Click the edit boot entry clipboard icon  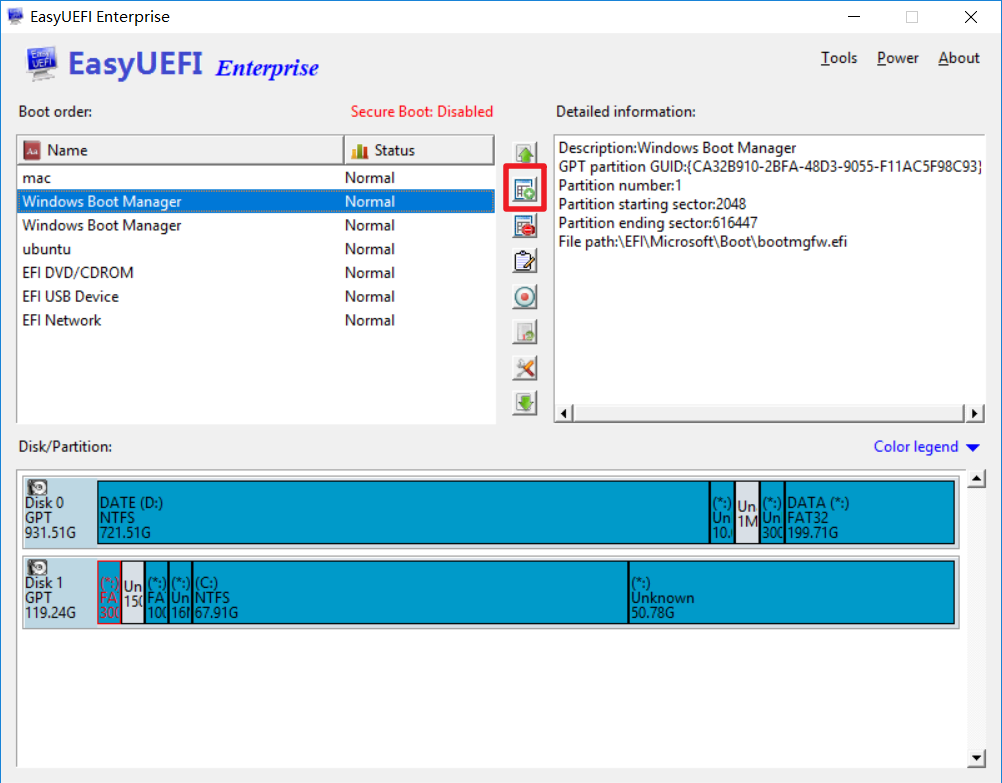525,261
